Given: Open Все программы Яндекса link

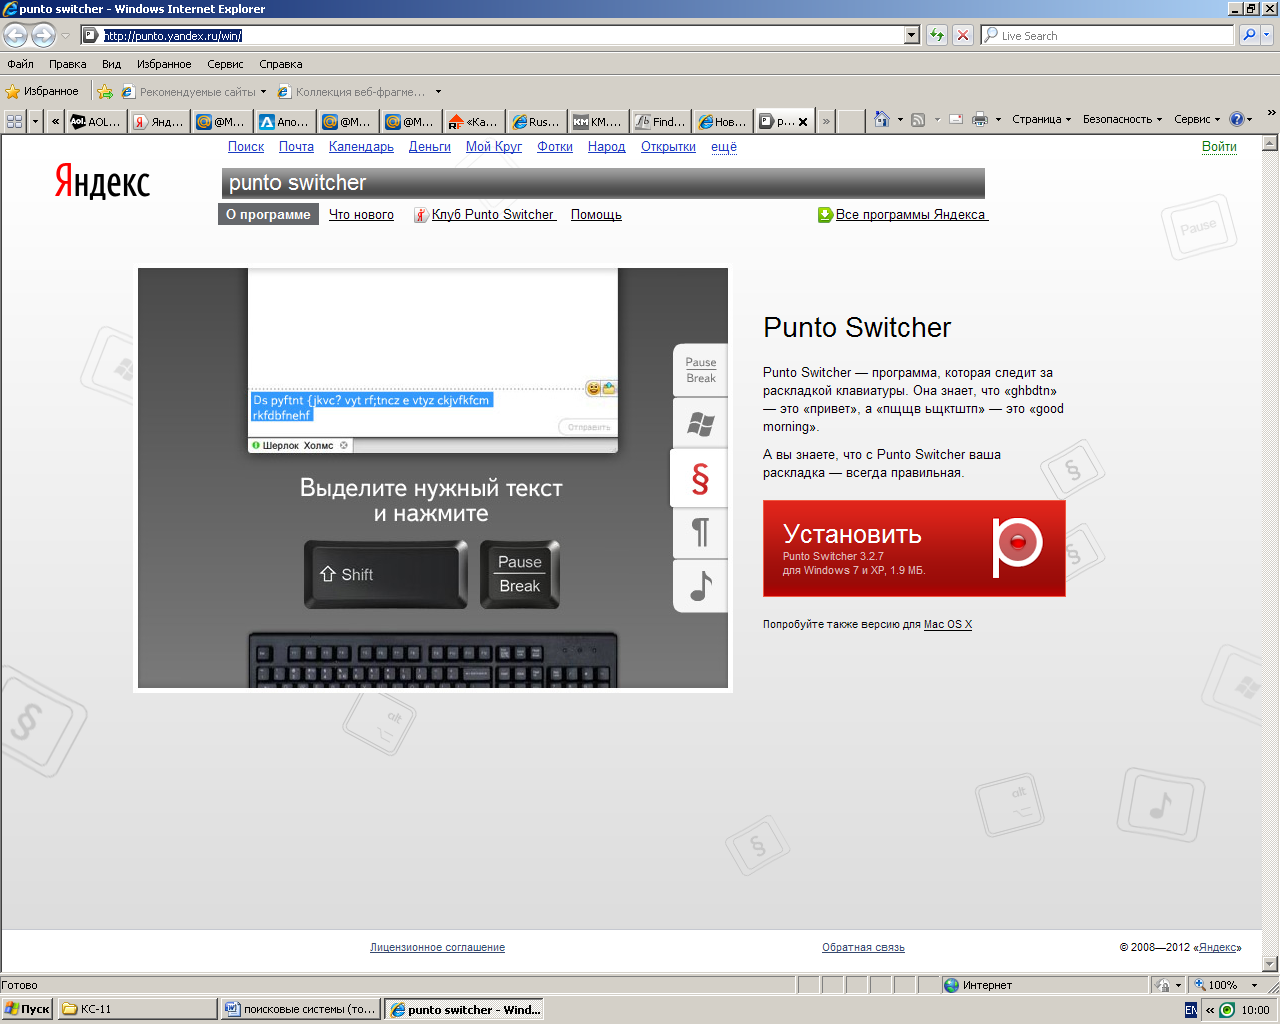Looking at the screenshot, I should click(x=911, y=214).
